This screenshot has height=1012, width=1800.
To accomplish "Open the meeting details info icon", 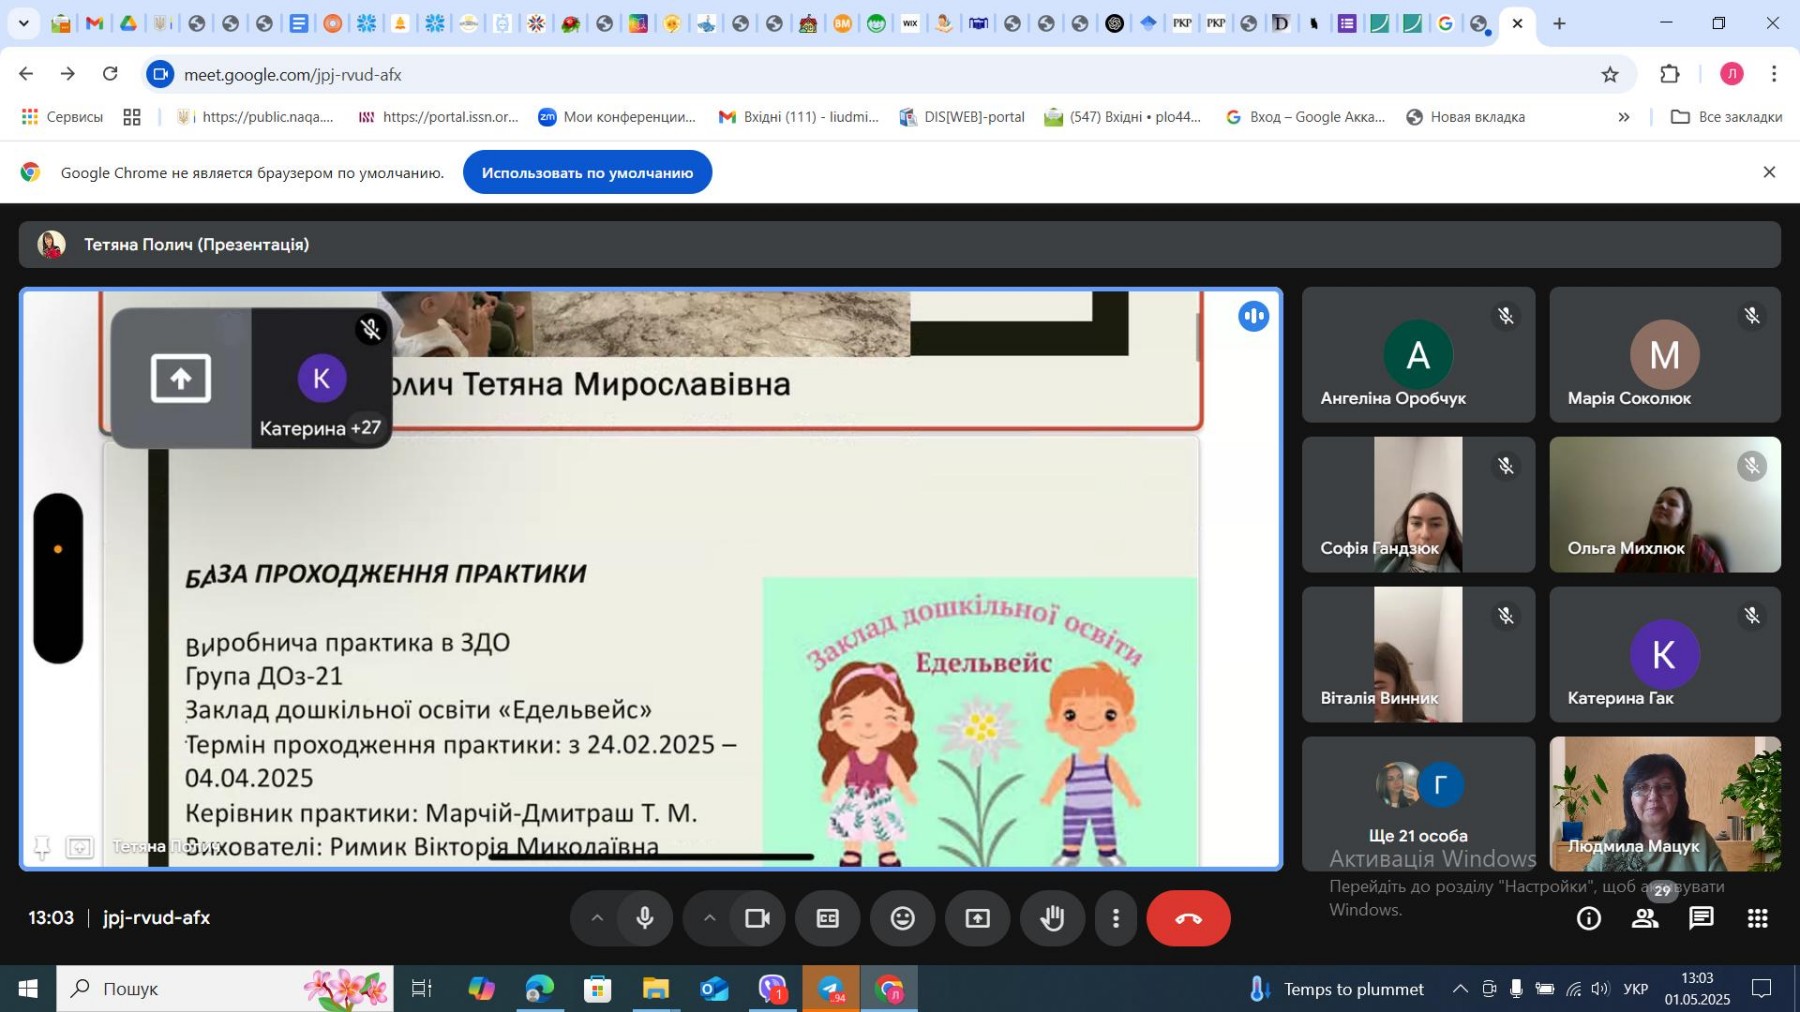I will point(1588,918).
